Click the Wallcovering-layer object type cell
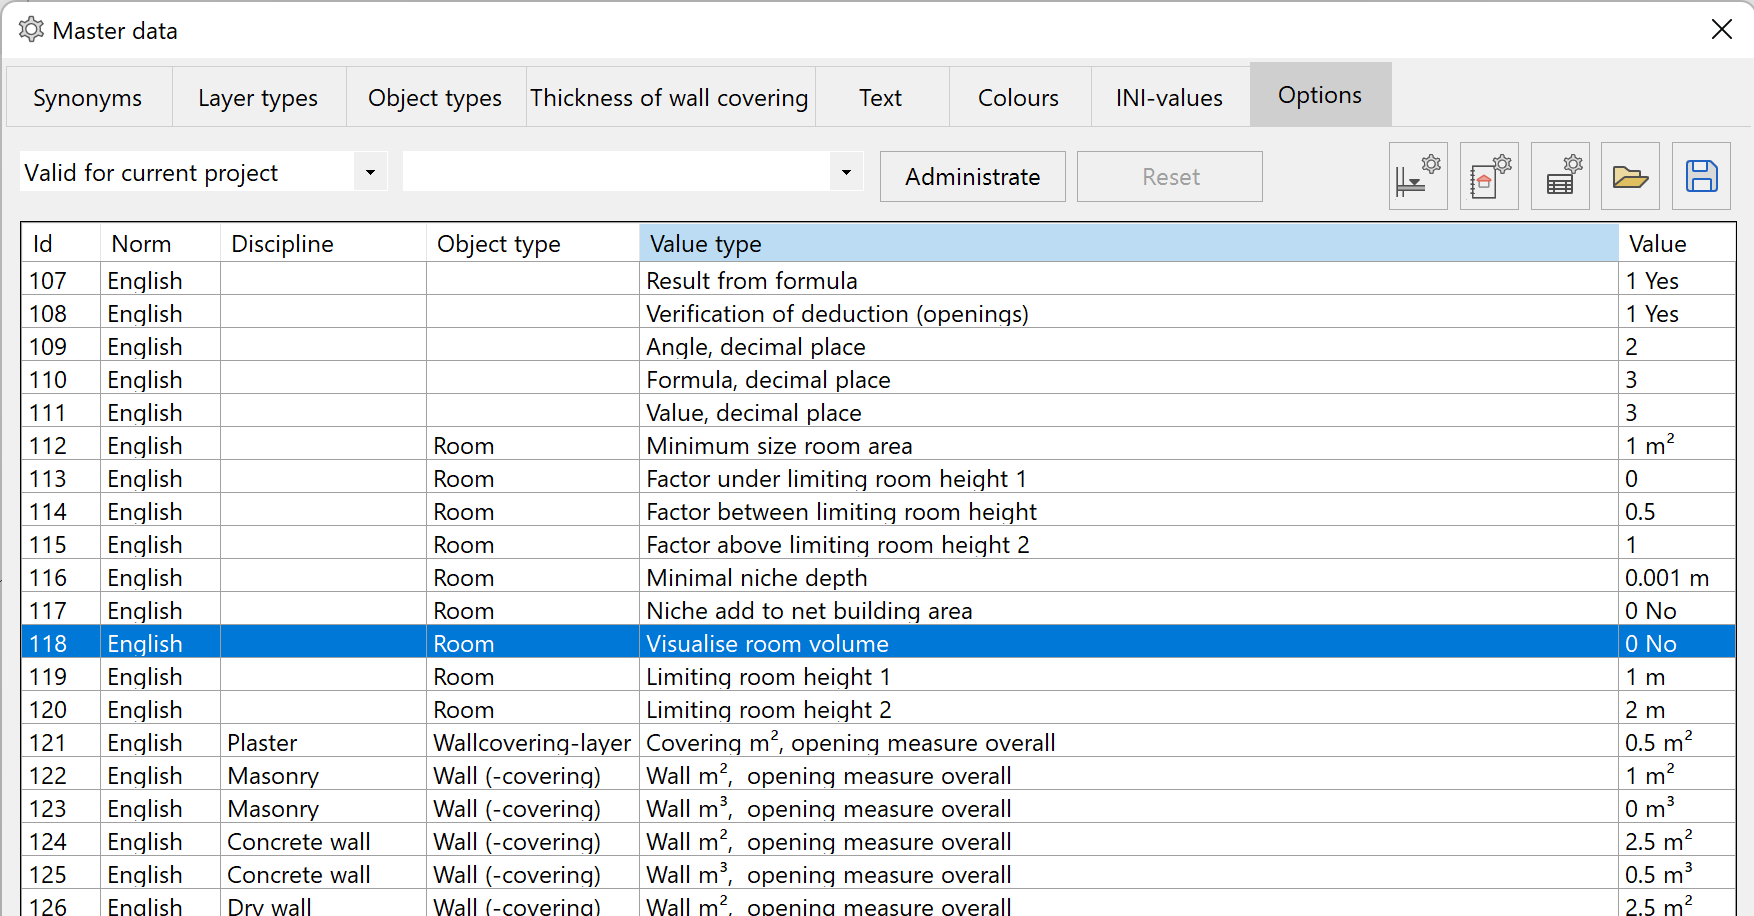 coord(532,742)
